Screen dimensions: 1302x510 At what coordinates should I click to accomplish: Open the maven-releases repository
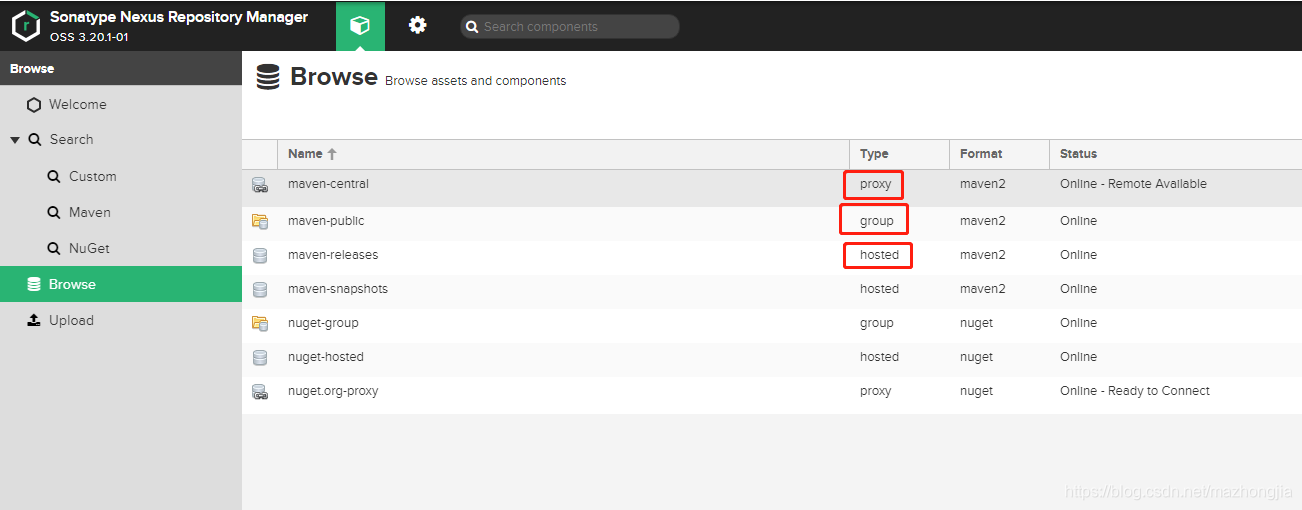tap(333, 255)
